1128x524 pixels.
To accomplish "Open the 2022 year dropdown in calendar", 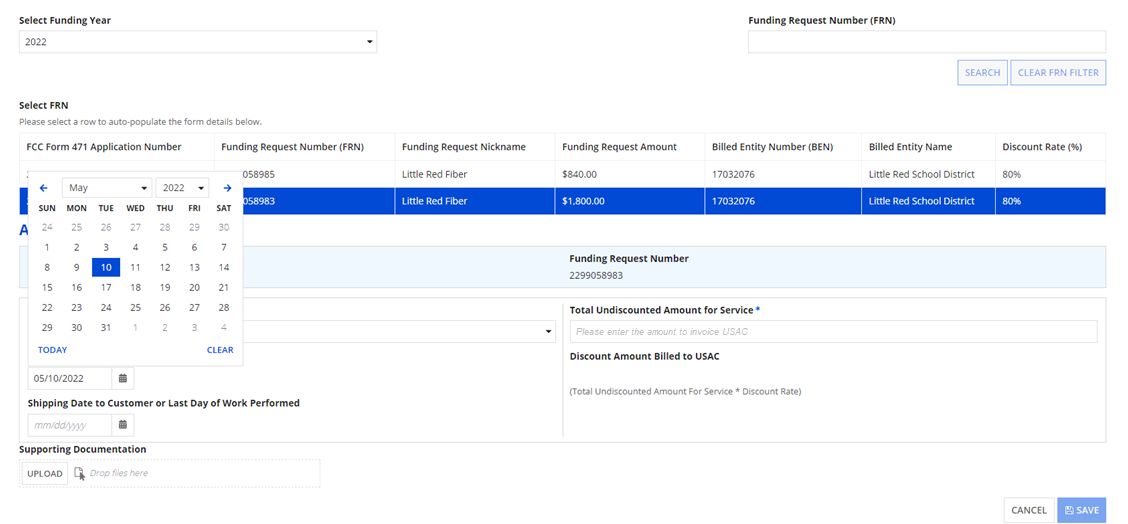I will point(182,188).
